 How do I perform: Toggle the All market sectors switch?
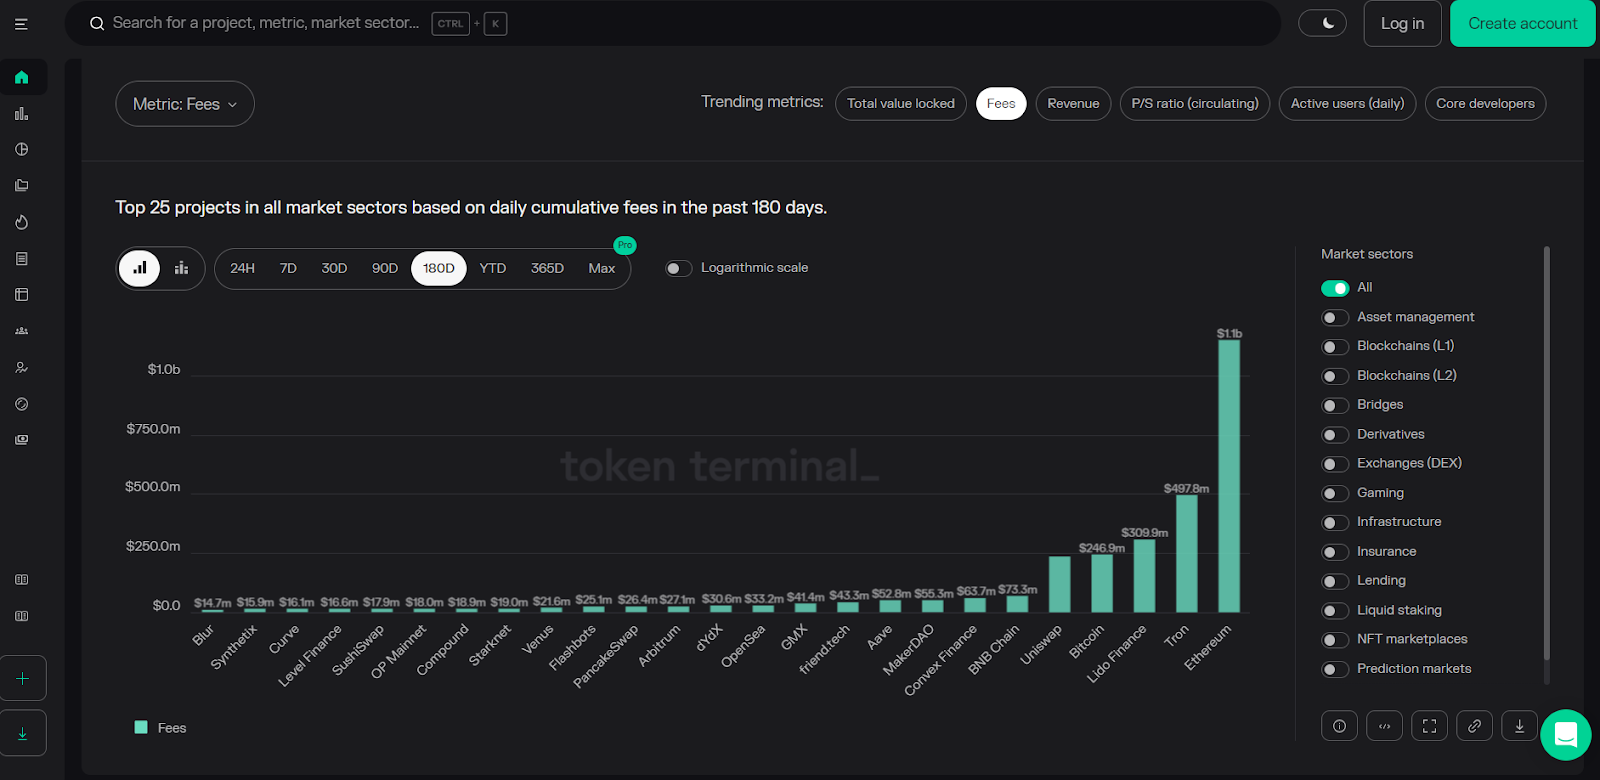(1335, 288)
